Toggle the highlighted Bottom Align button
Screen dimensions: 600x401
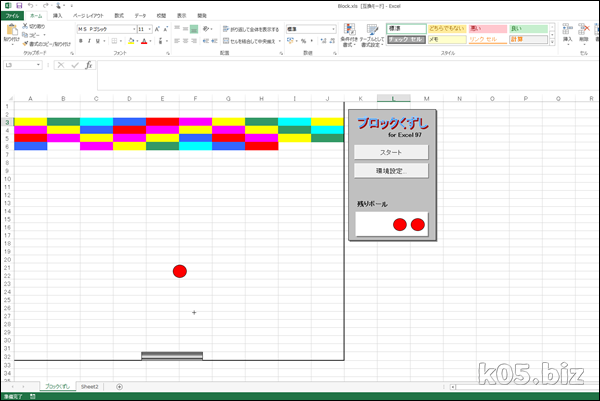(194, 29)
